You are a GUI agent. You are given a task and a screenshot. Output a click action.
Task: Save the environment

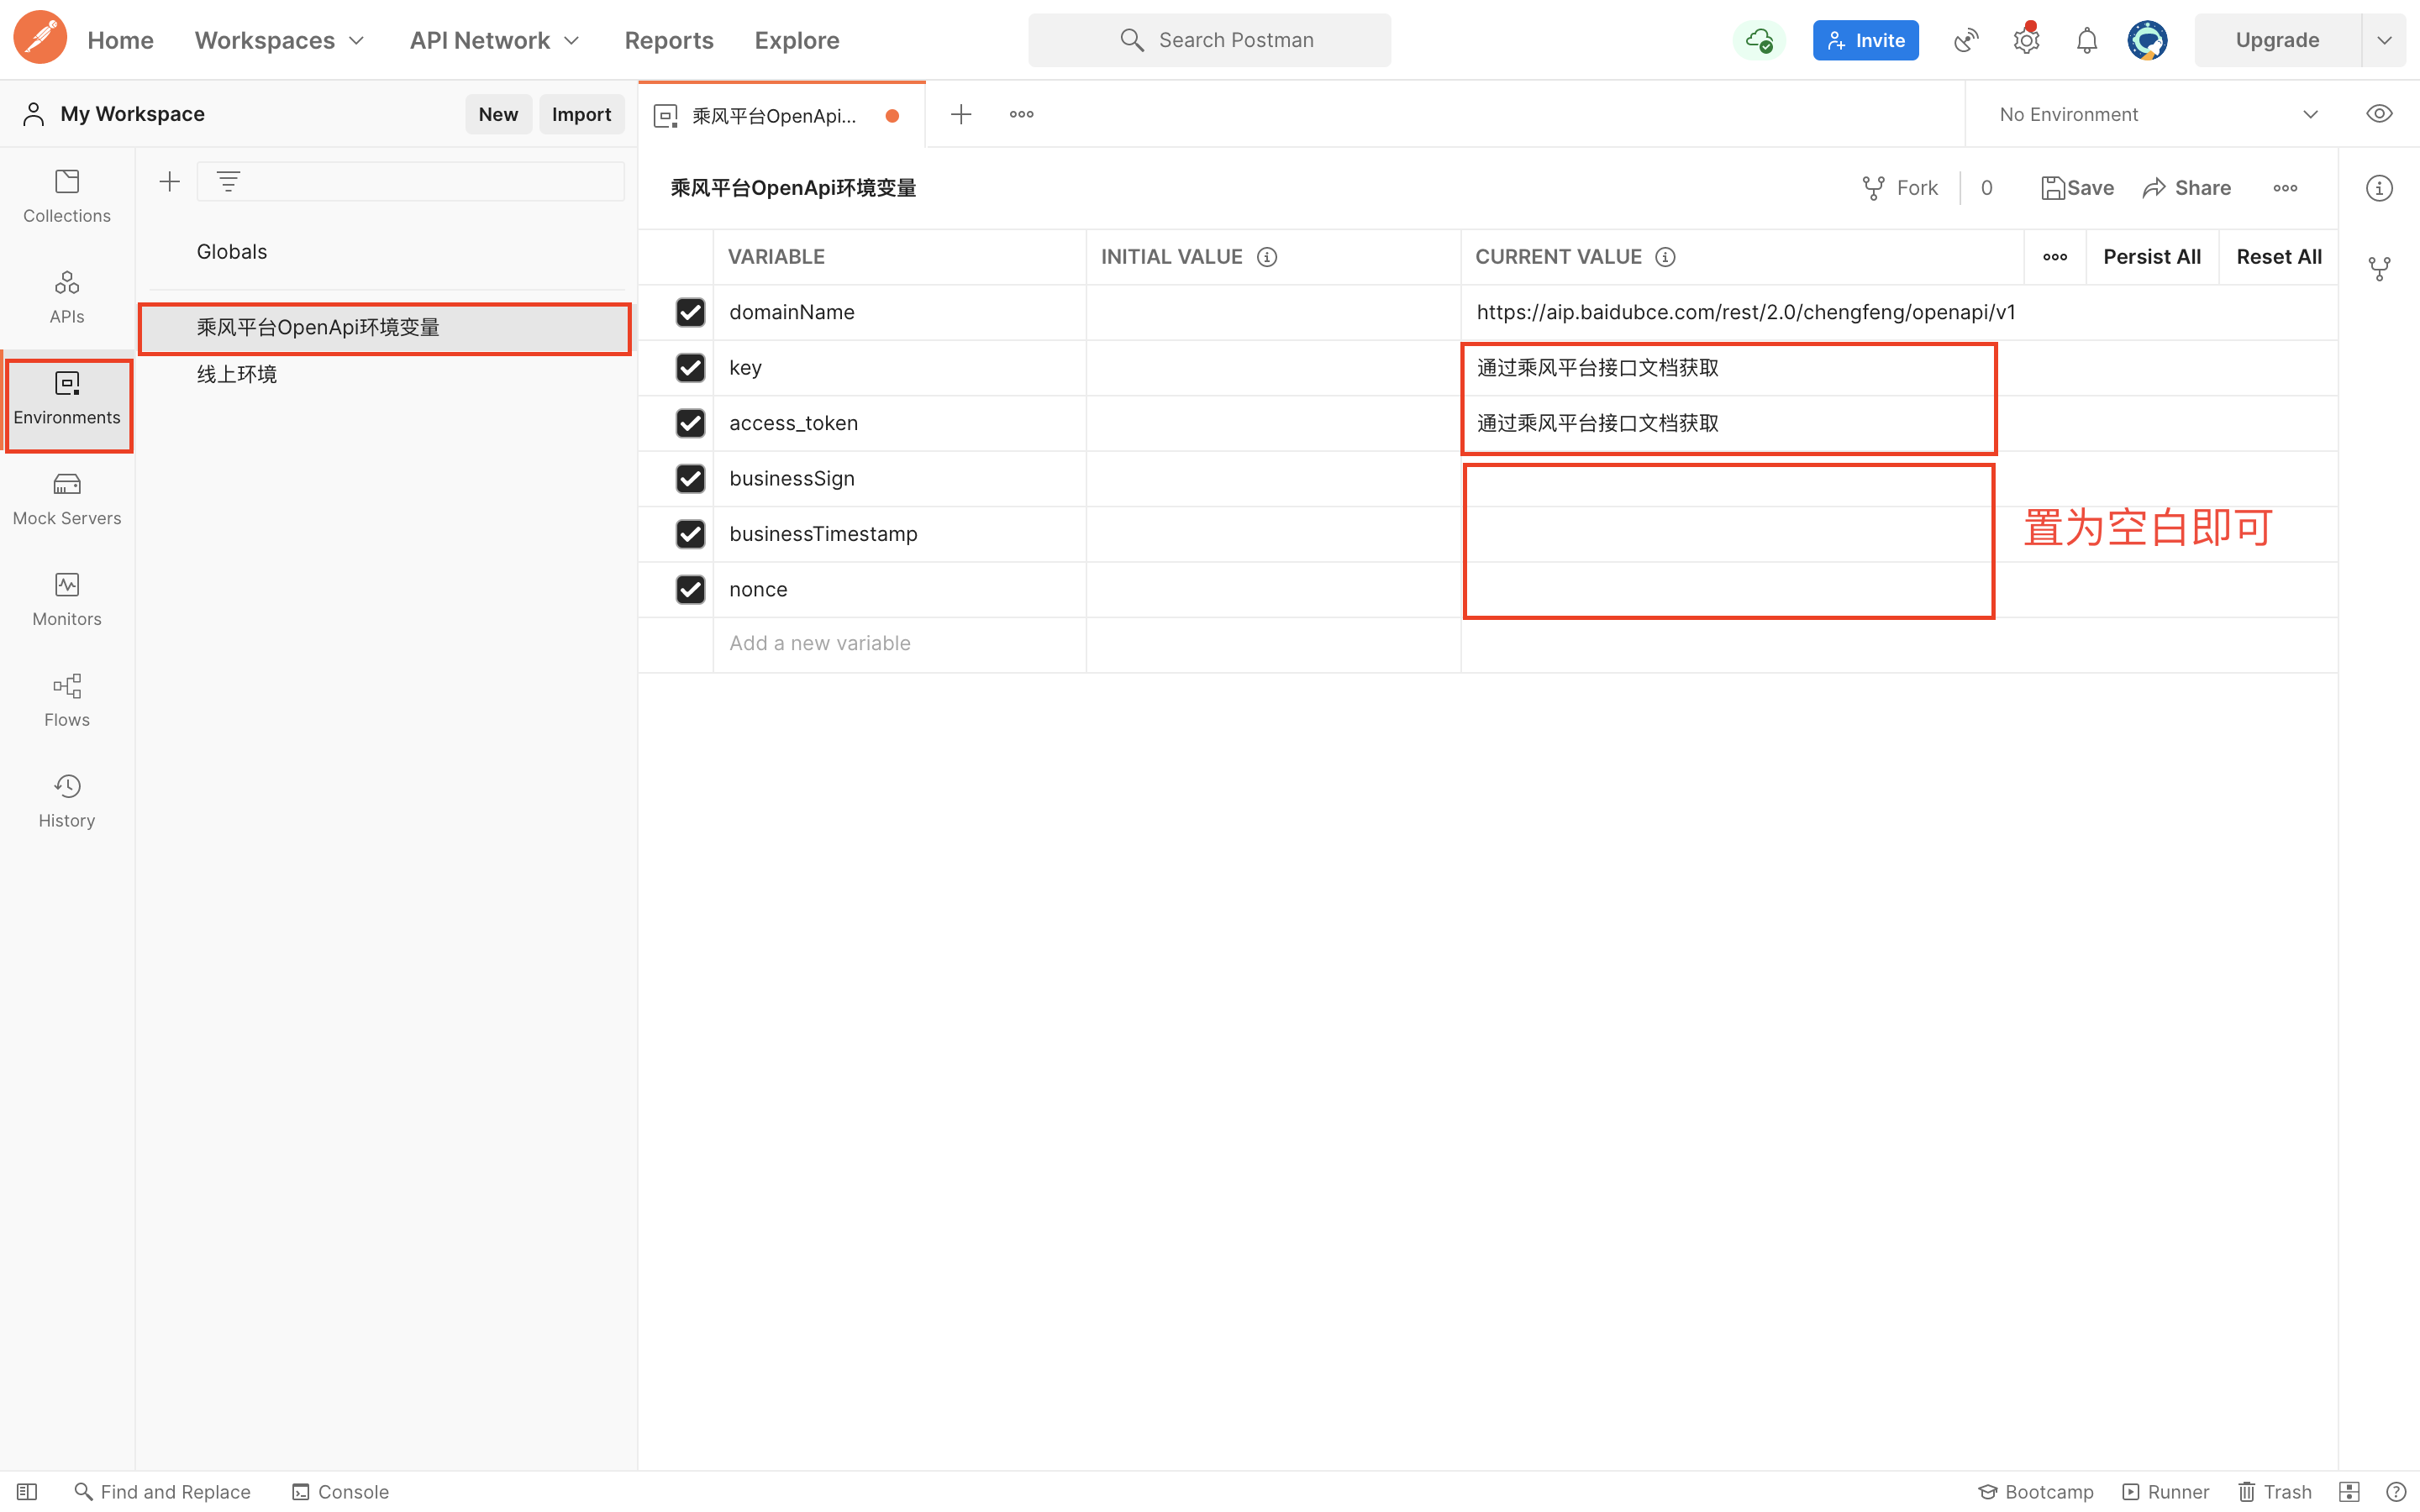tap(2077, 188)
